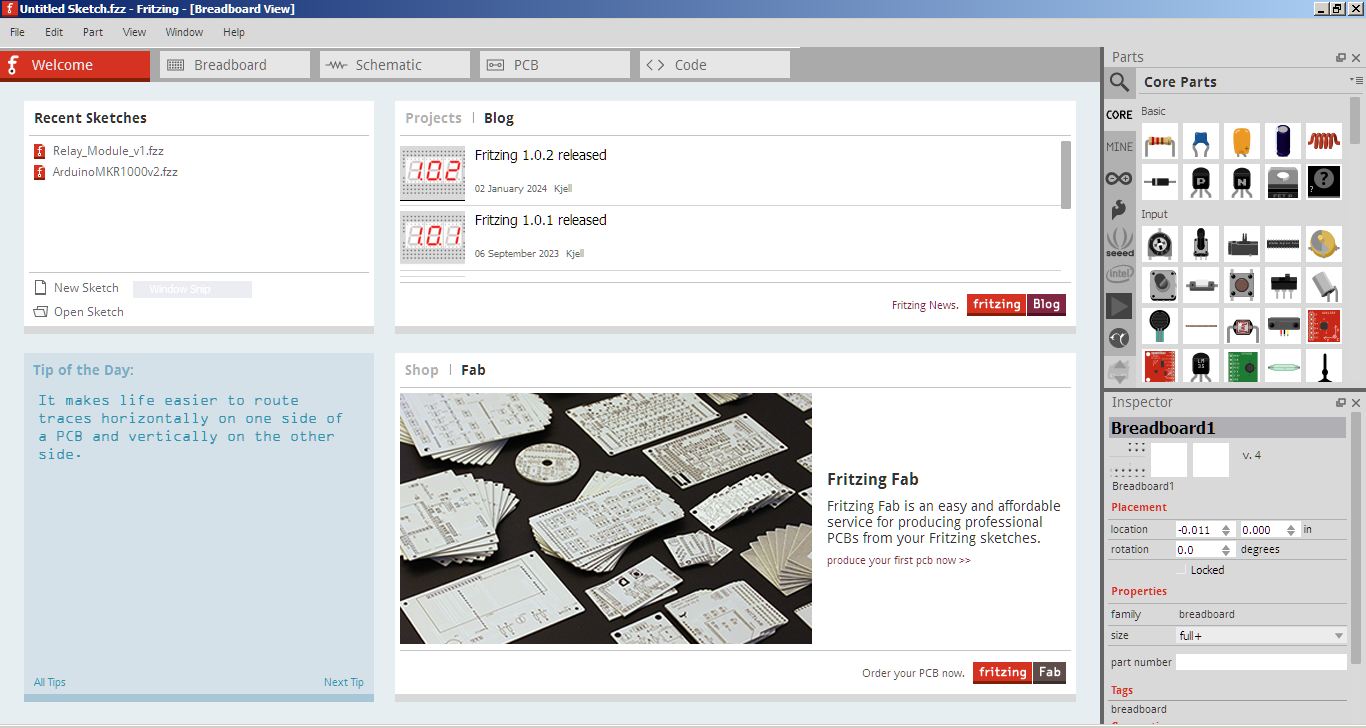
Task: Pick the LM35 temperature sensor part
Action: [1200, 366]
